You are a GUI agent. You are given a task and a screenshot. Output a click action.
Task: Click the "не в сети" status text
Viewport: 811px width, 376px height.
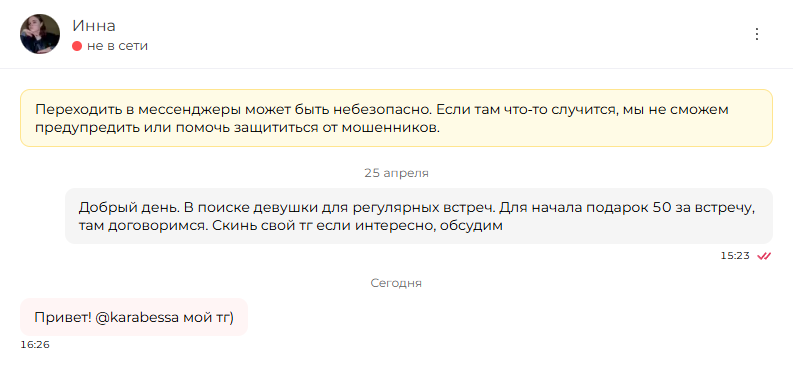pyautogui.click(x=117, y=46)
